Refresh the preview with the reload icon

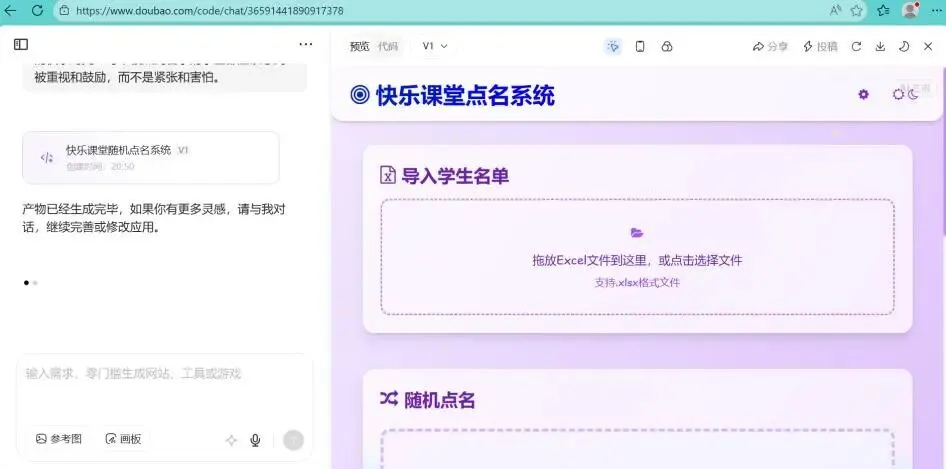point(856,46)
